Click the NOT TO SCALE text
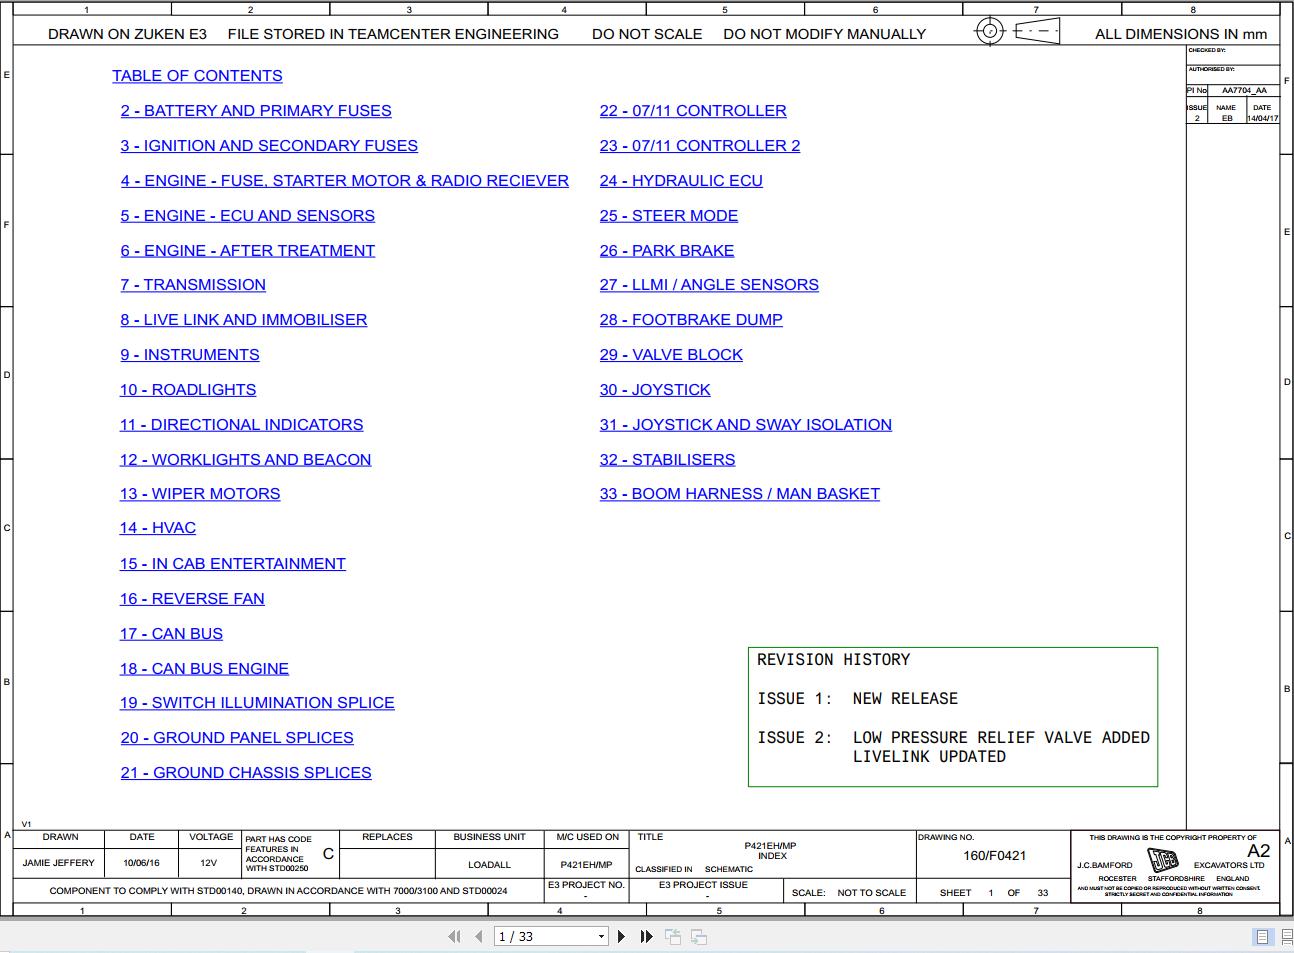 point(871,893)
